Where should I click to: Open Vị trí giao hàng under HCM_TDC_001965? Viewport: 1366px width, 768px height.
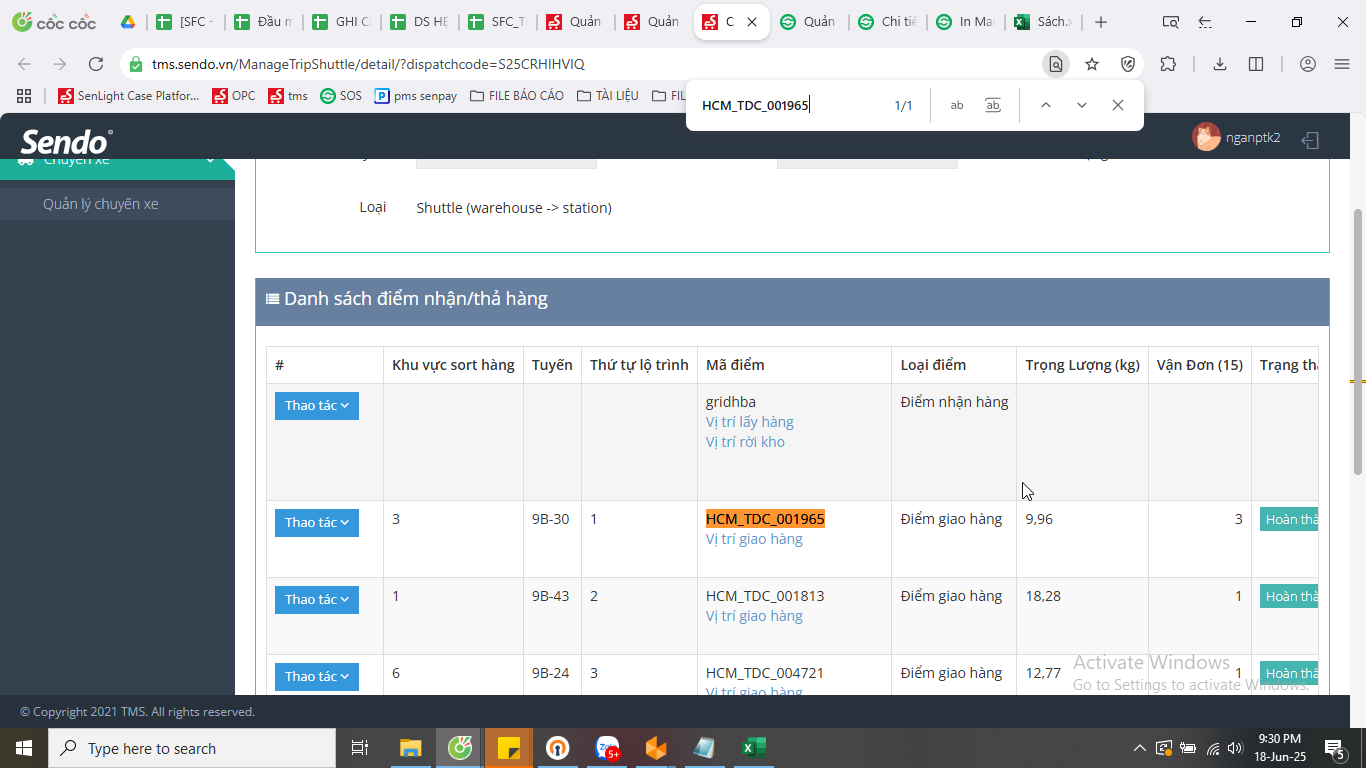[754, 539]
